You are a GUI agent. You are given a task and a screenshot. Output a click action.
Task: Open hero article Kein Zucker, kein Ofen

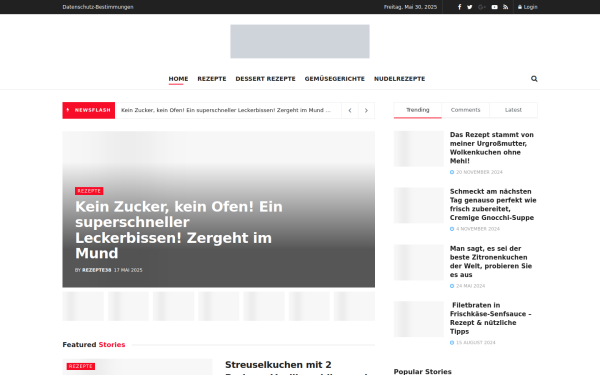(x=179, y=230)
